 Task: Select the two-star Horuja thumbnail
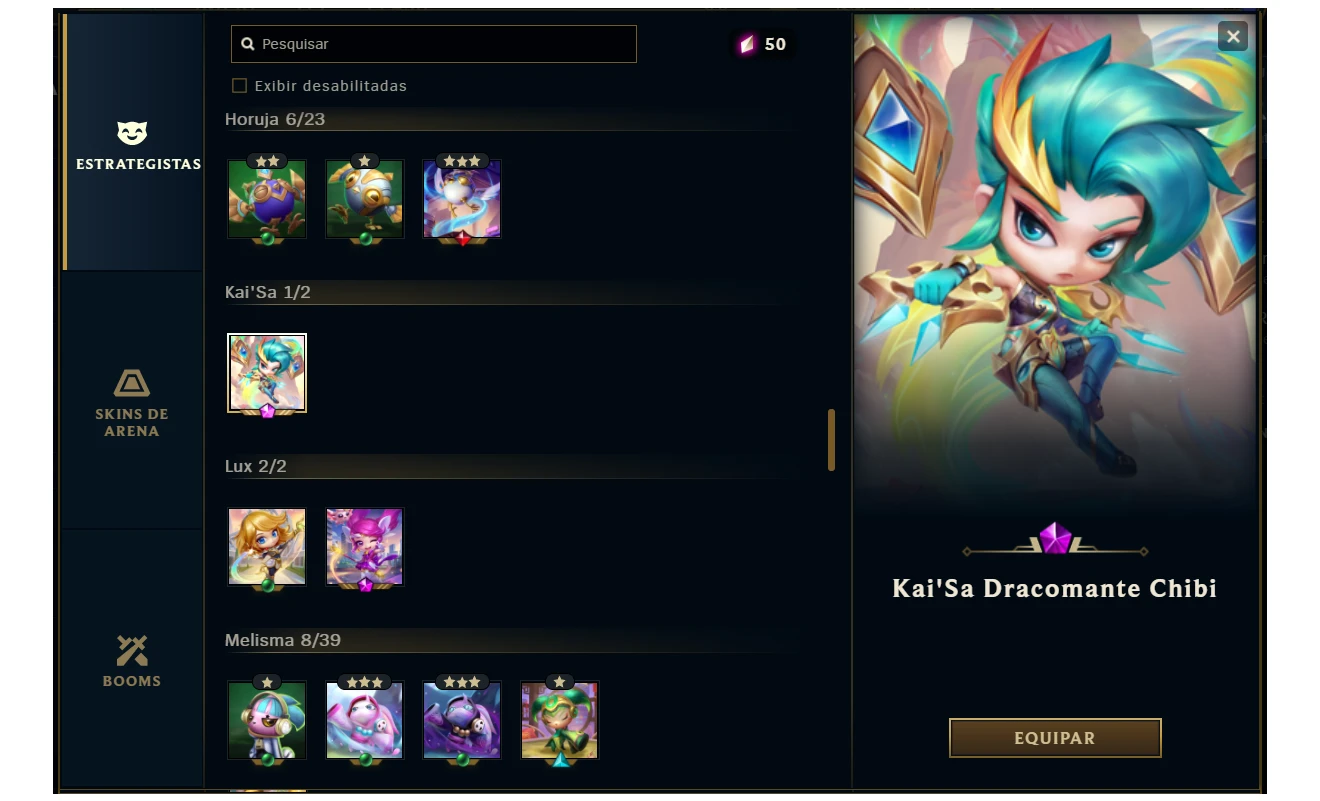(x=267, y=199)
